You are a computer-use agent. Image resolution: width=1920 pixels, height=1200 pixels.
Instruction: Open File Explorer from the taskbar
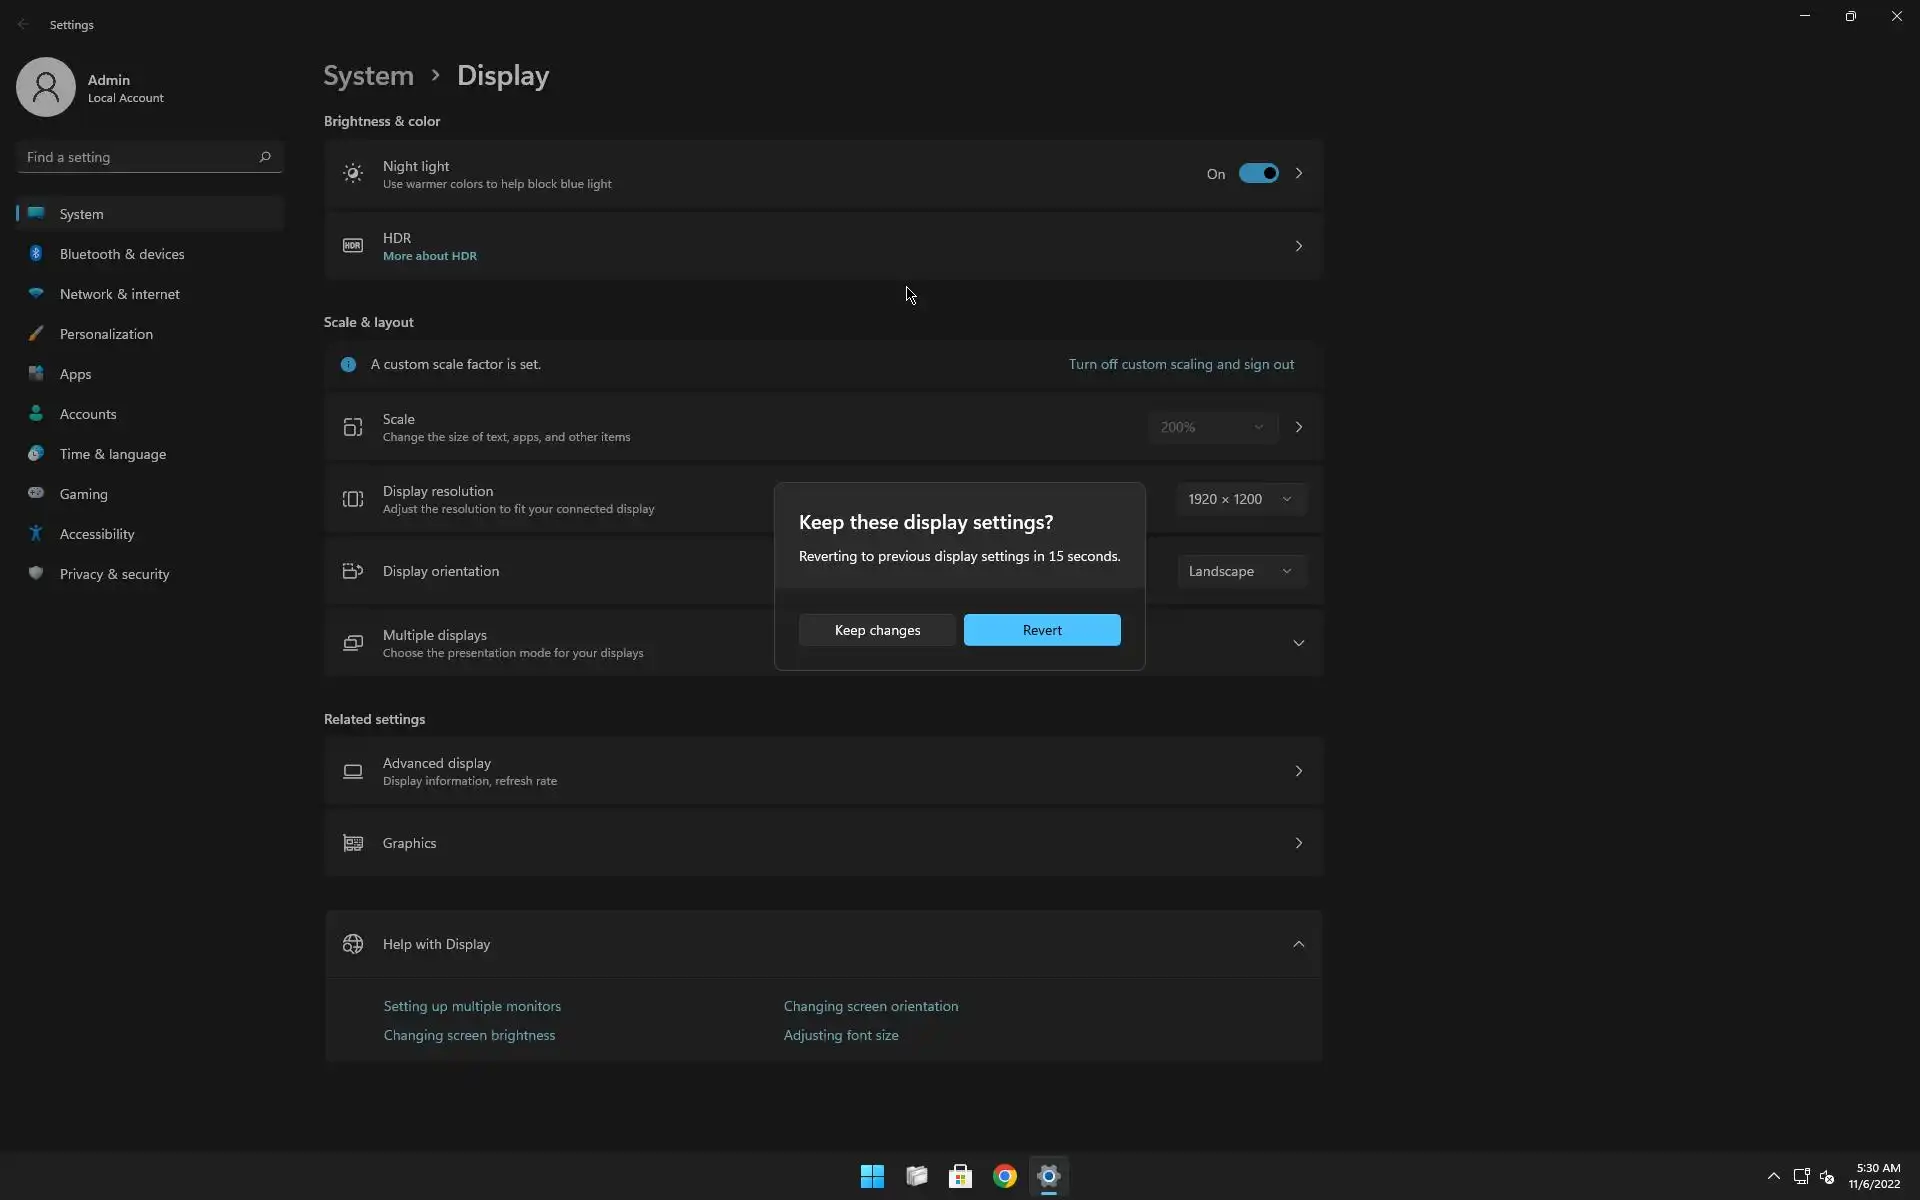[x=916, y=1176]
